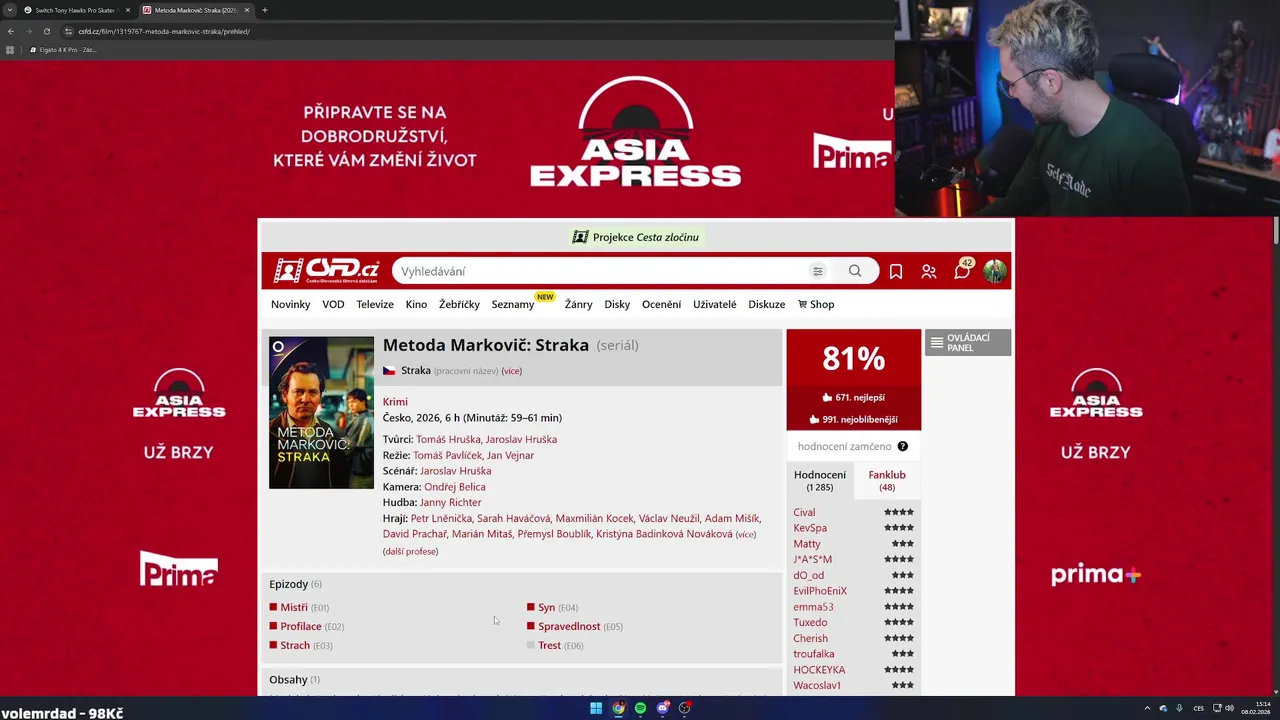Open the users icon in header

coord(929,271)
